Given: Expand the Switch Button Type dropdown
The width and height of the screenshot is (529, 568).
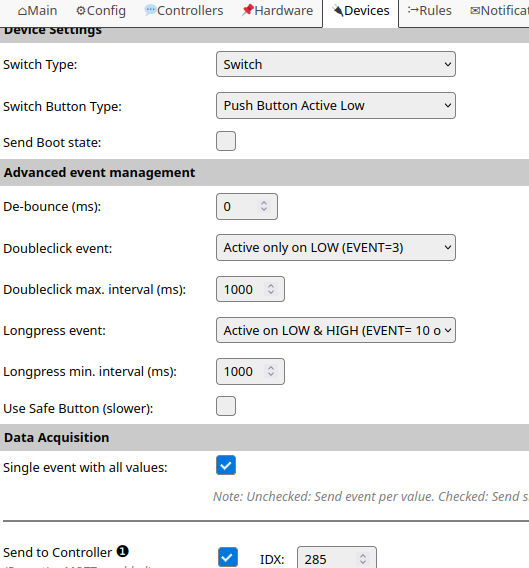Looking at the screenshot, I should pyautogui.click(x=336, y=105).
